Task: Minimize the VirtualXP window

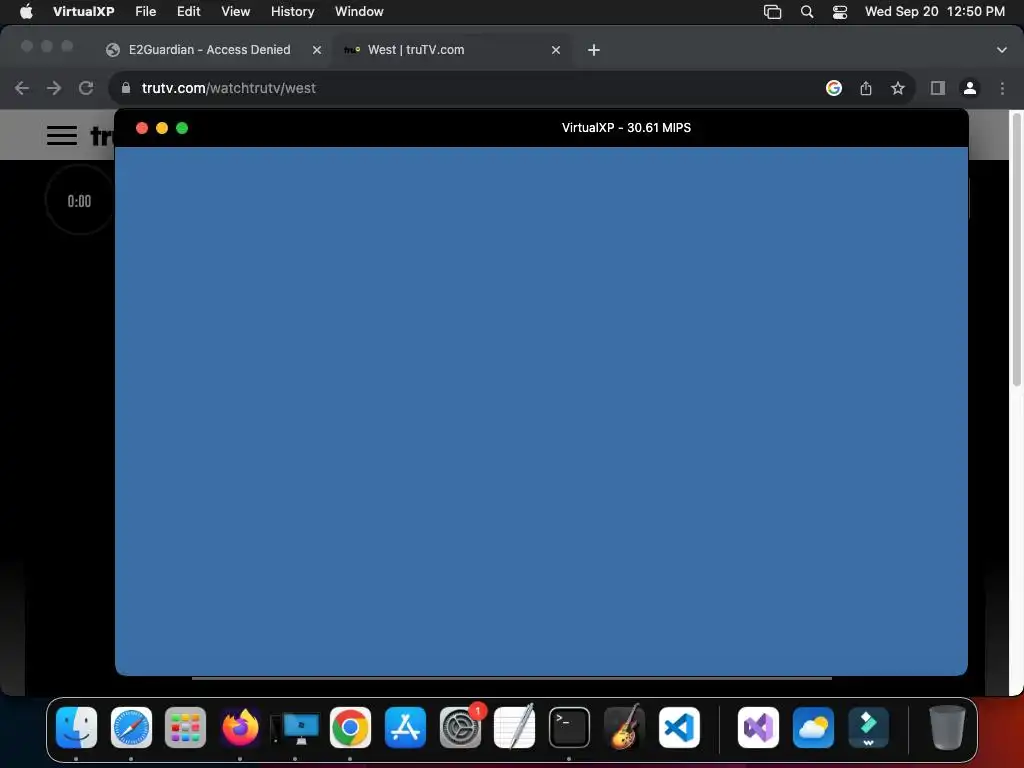Action: 162,128
